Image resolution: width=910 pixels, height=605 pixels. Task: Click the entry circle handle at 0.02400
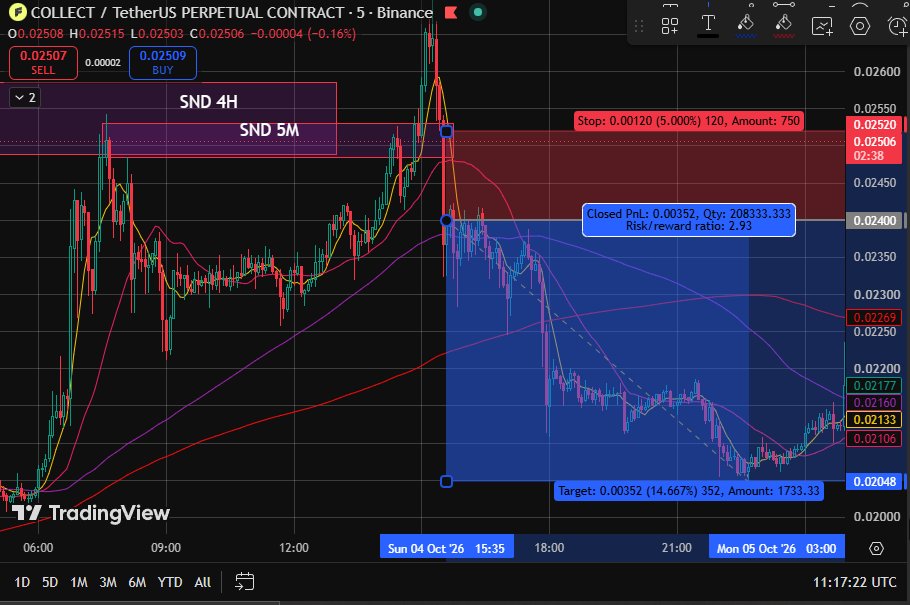click(x=446, y=220)
